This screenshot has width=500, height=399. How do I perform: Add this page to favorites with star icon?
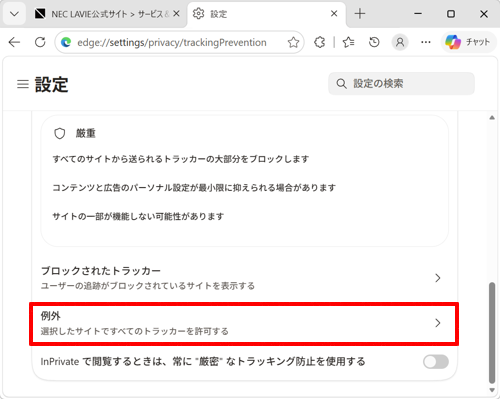[293, 42]
